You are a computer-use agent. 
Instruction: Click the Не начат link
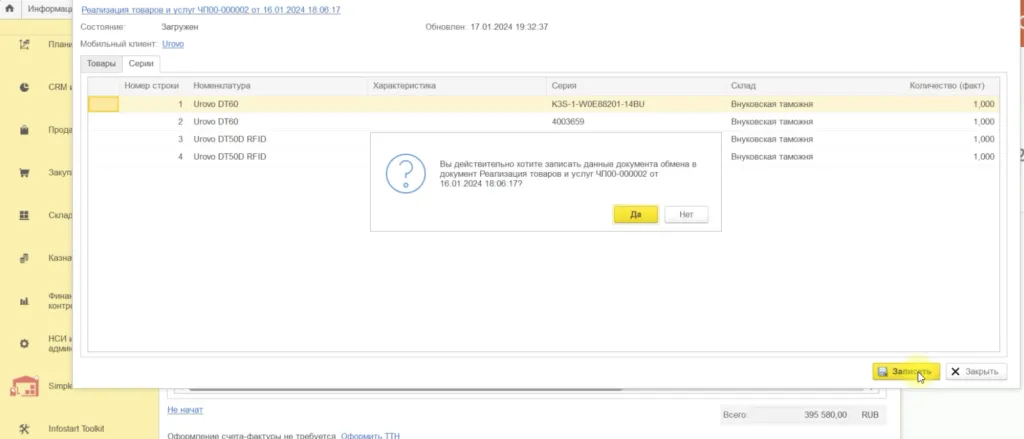(185, 410)
